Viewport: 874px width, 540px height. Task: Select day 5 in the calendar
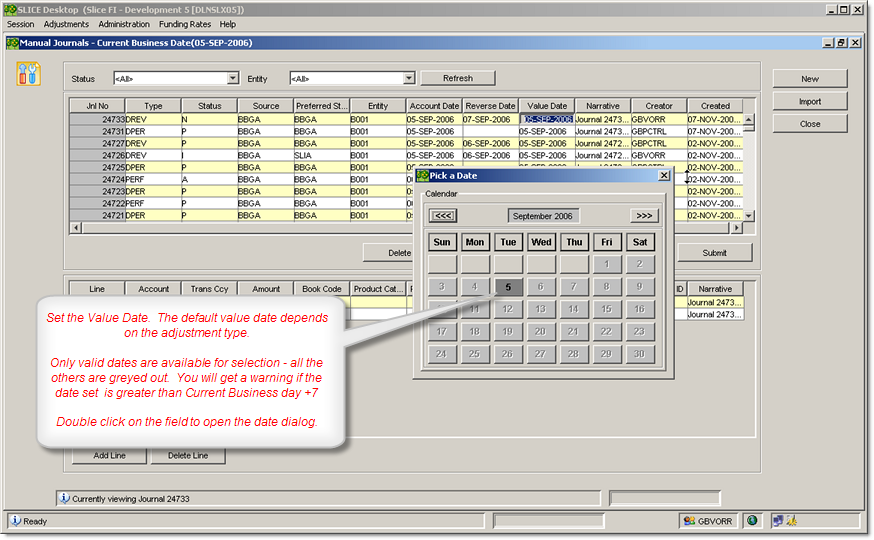(508, 287)
